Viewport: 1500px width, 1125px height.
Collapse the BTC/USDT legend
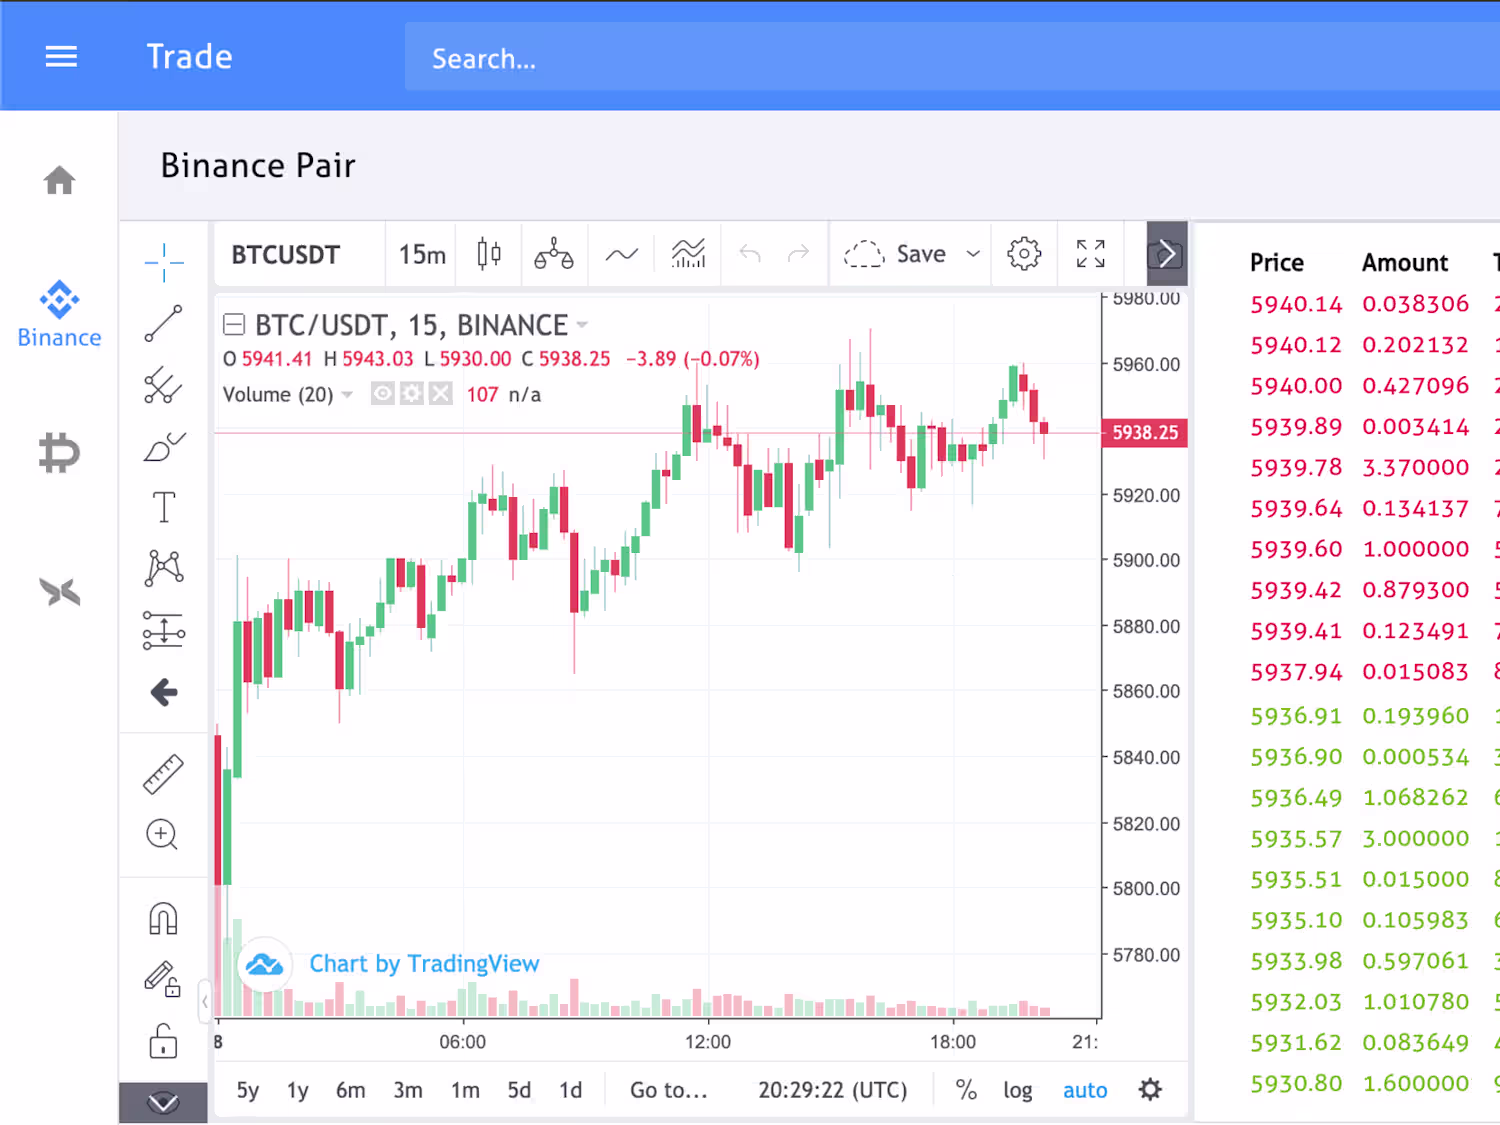click(x=234, y=324)
